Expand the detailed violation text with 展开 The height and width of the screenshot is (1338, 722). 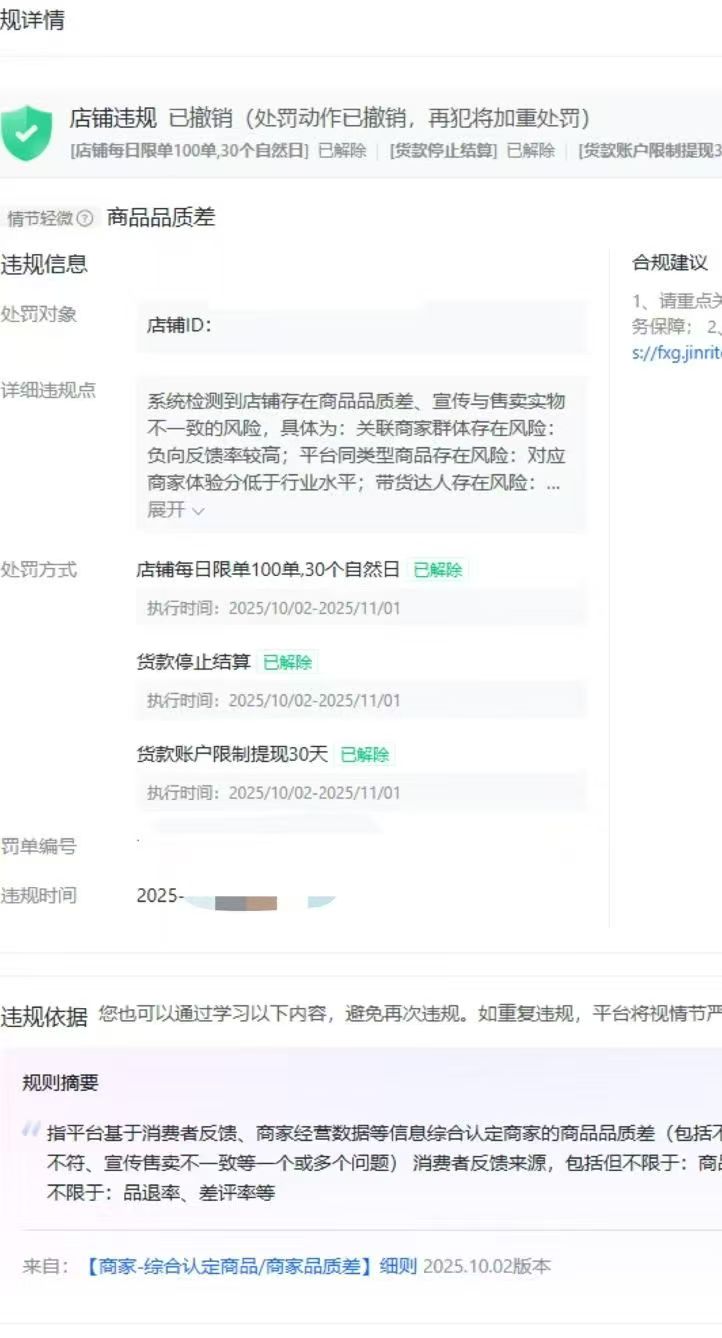(176, 510)
